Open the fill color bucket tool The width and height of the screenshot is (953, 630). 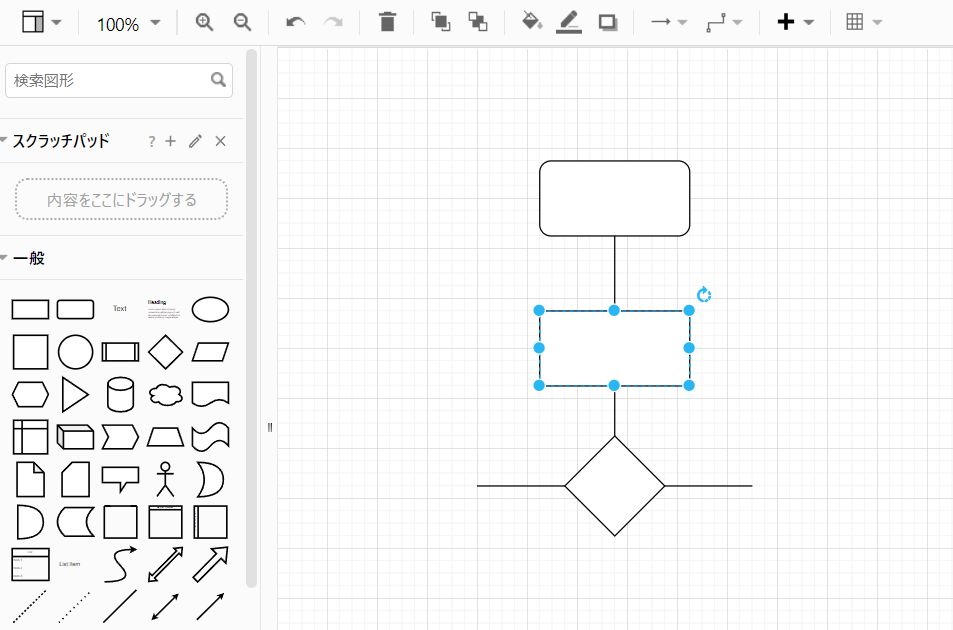tap(532, 22)
